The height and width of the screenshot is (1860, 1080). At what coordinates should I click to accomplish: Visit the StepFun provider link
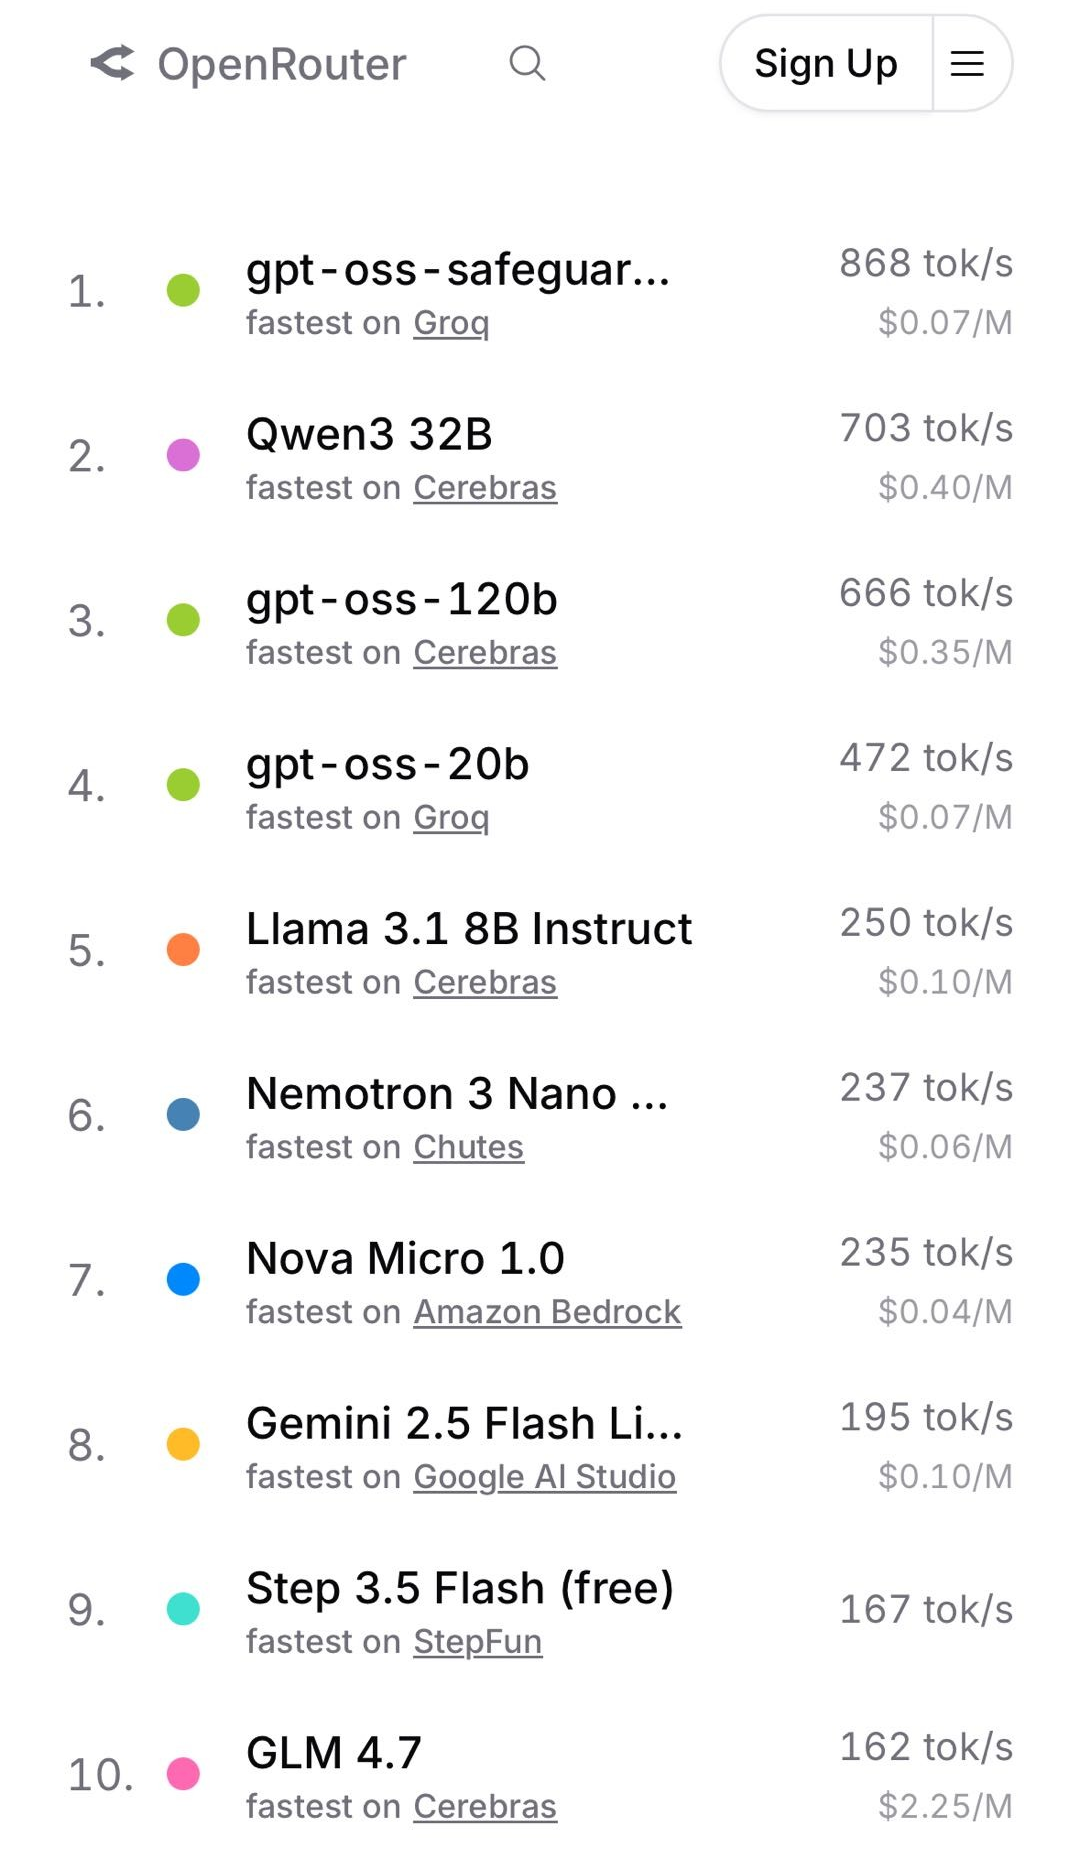(x=477, y=1641)
